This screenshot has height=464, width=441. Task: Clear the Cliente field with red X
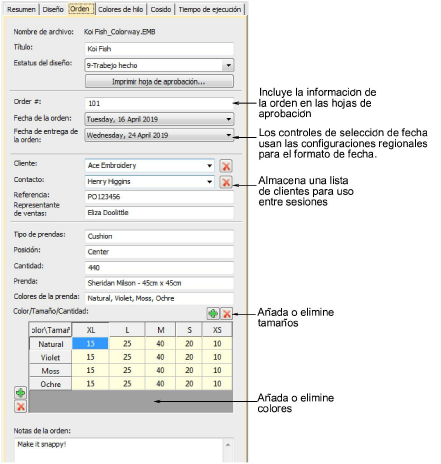coord(226,166)
